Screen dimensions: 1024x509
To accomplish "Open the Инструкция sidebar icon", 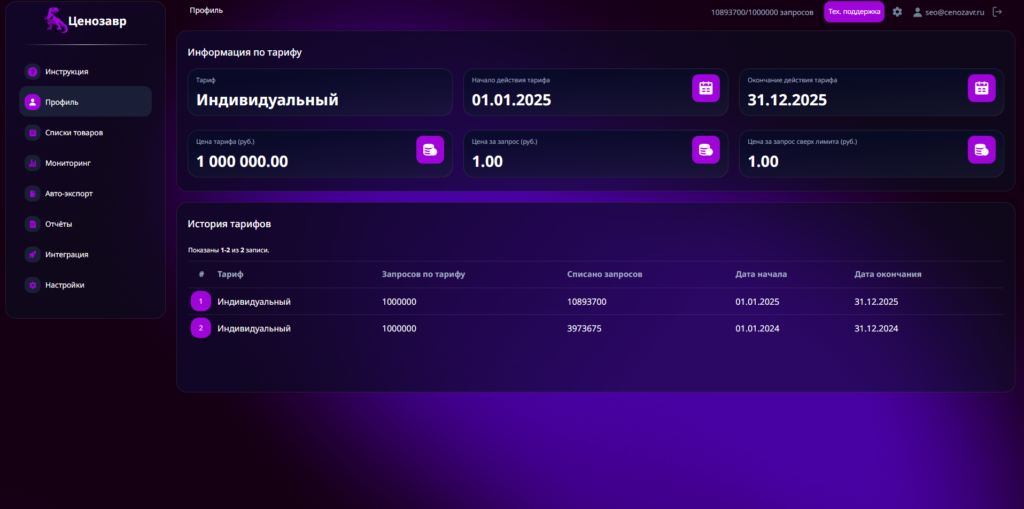I will coord(32,72).
